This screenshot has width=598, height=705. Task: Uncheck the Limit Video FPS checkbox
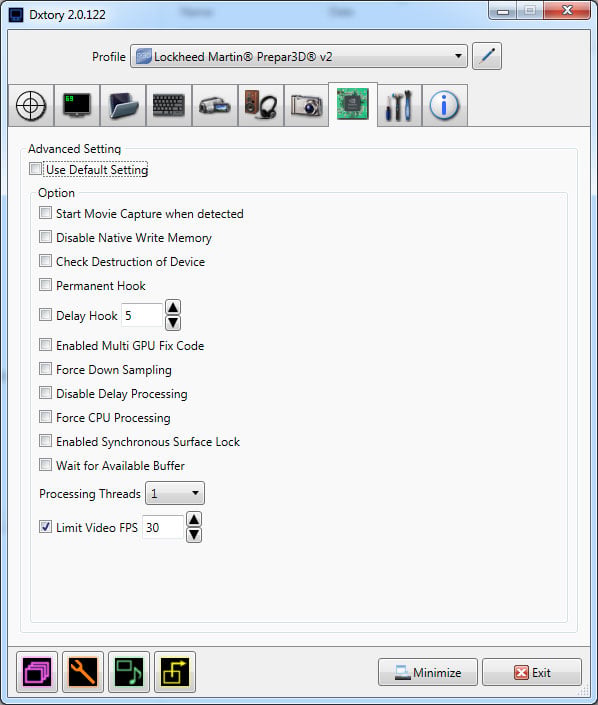point(45,527)
